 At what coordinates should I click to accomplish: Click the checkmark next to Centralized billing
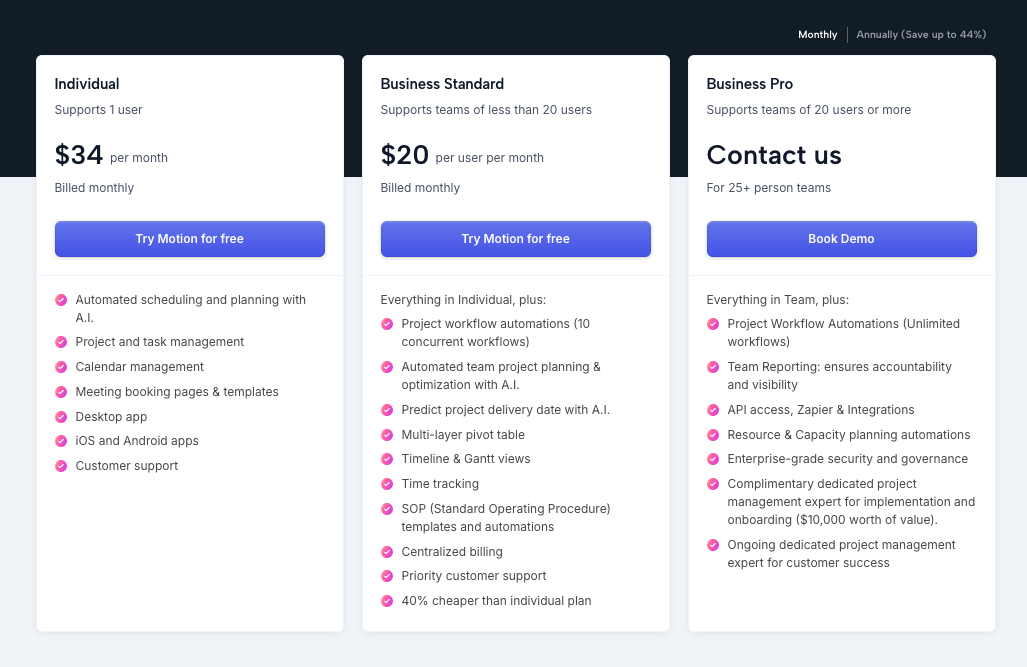pos(387,551)
